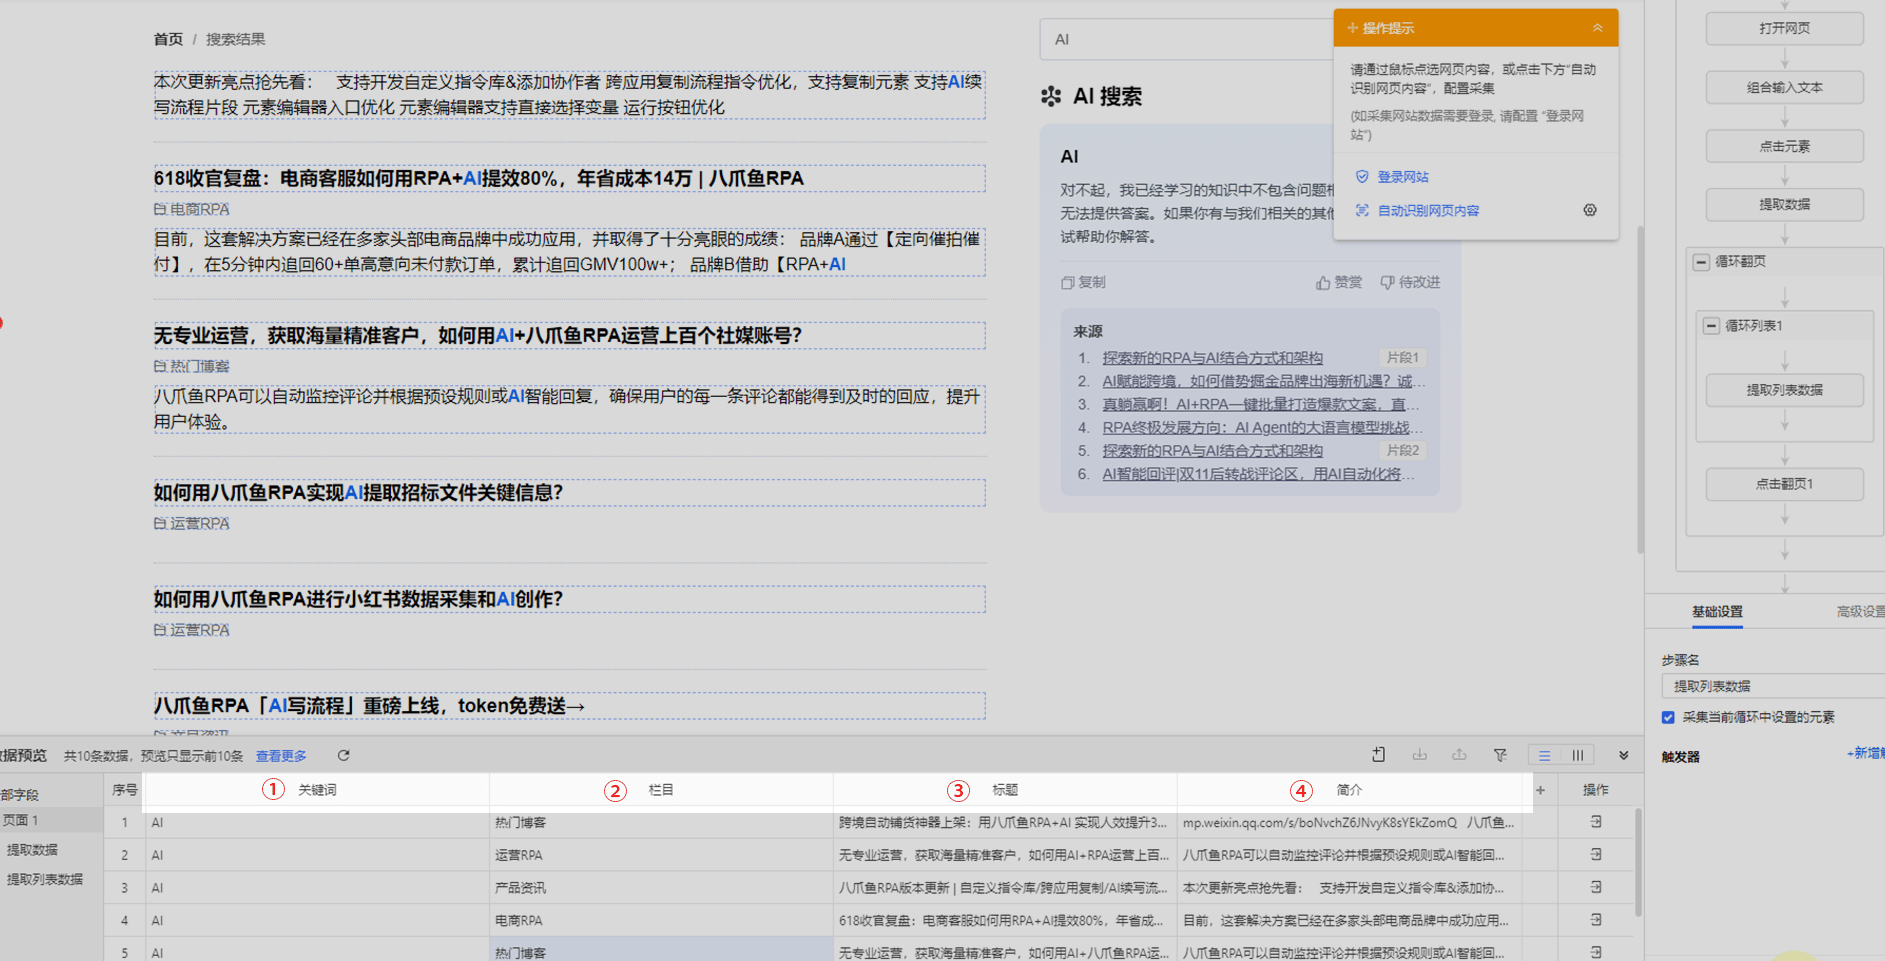Select 提取数据 in left field list
1885x961 pixels.
(x=32, y=850)
